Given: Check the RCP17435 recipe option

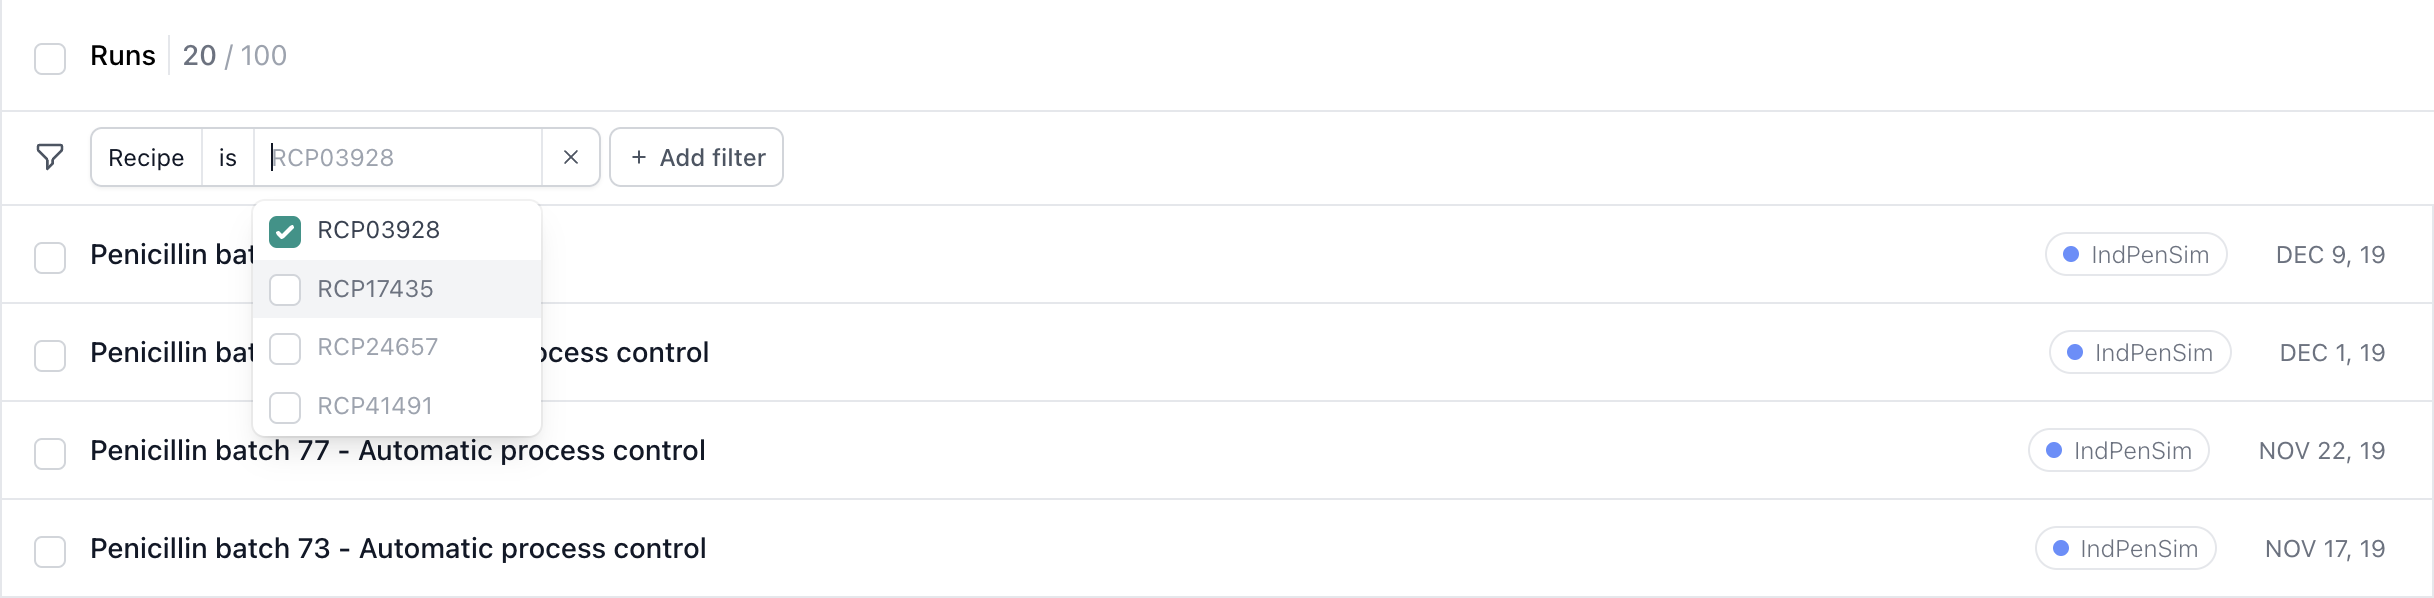Looking at the screenshot, I should click(285, 290).
